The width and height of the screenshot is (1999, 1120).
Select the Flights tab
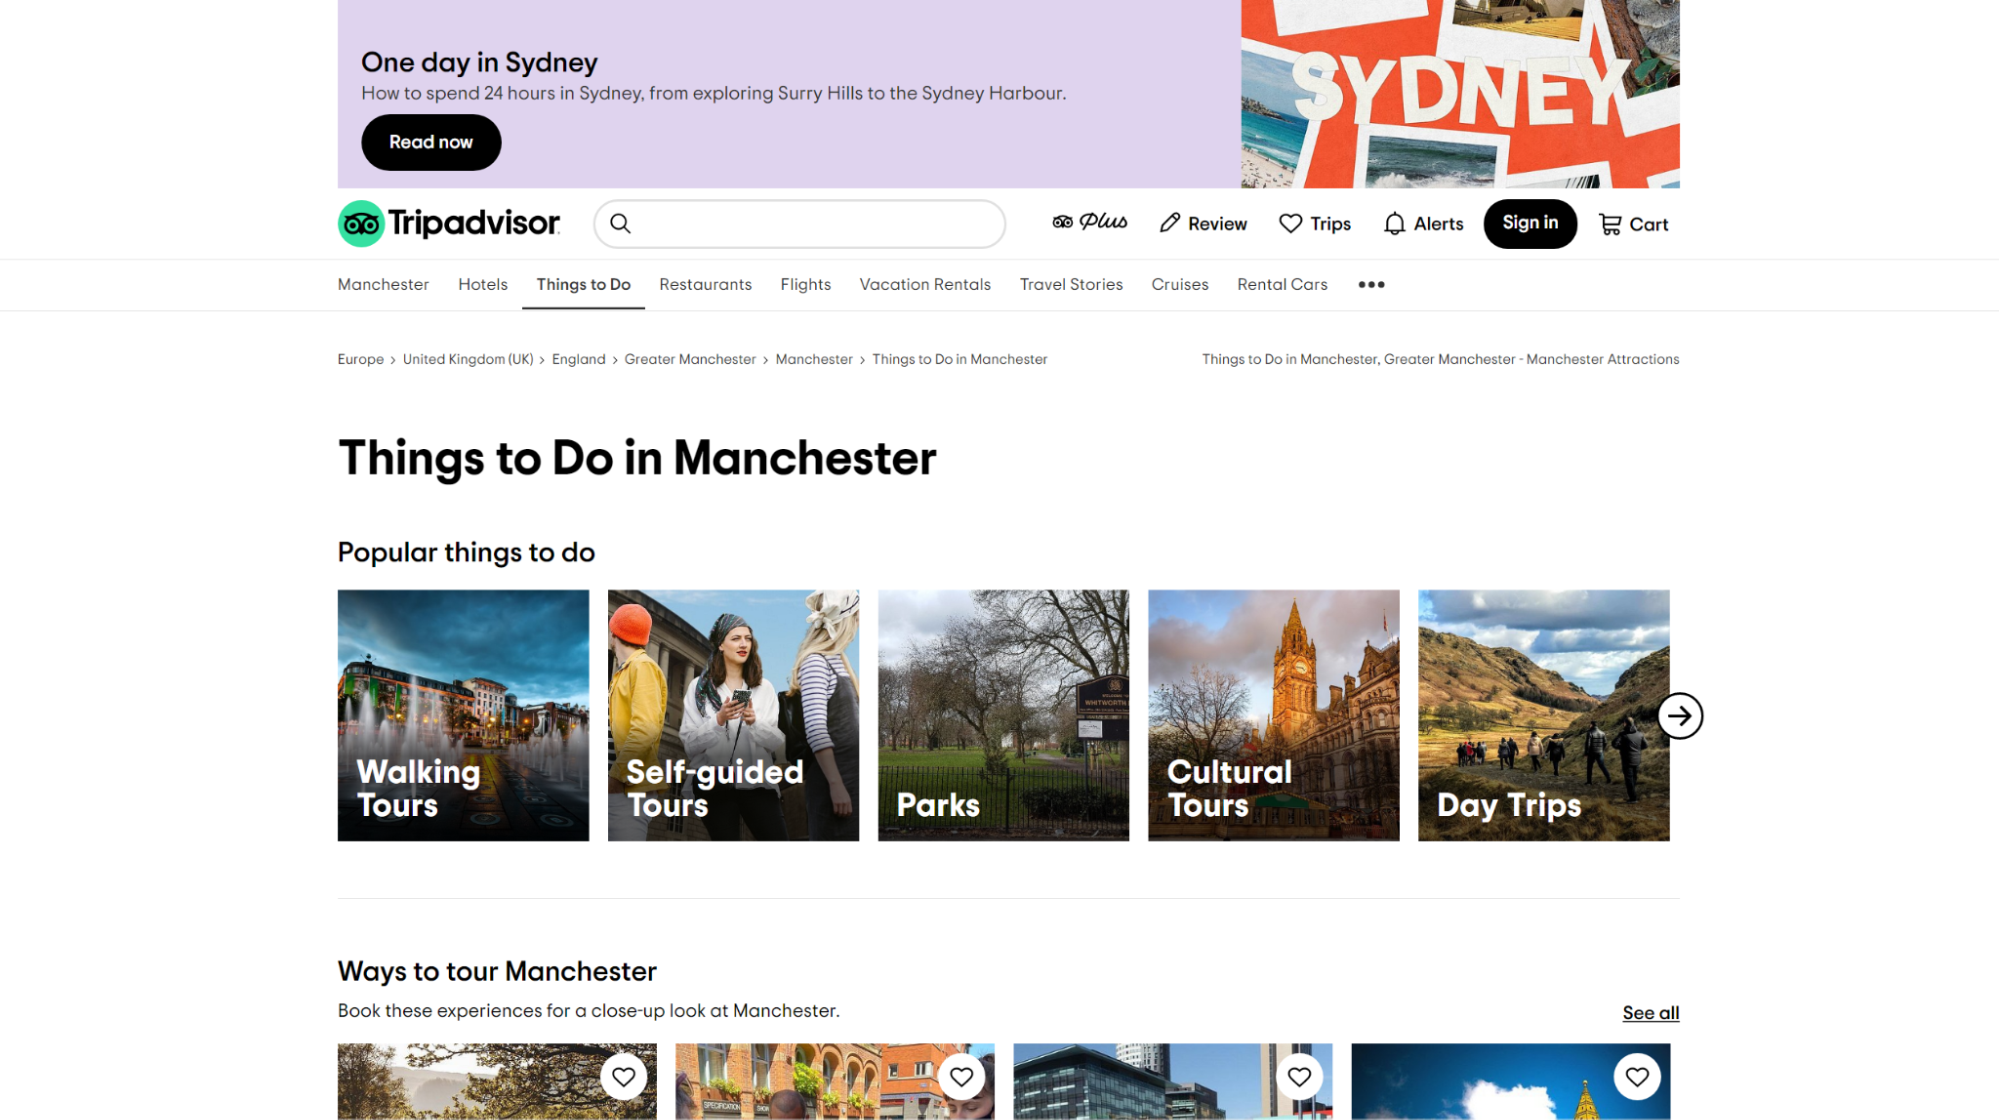click(805, 284)
